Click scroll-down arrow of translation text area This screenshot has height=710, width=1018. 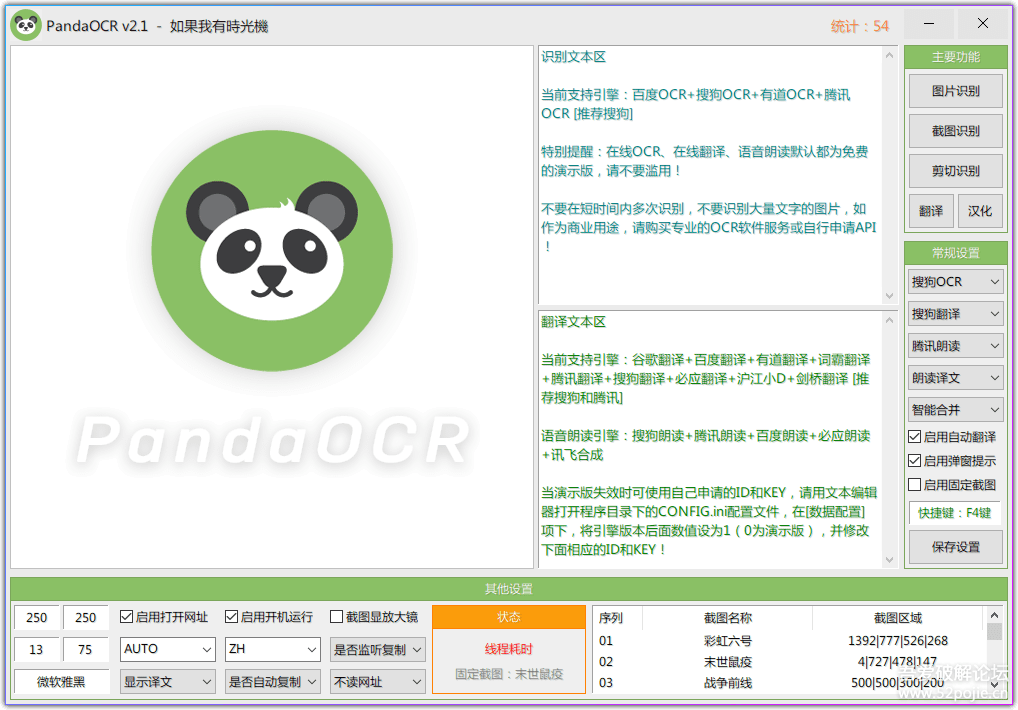889,559
